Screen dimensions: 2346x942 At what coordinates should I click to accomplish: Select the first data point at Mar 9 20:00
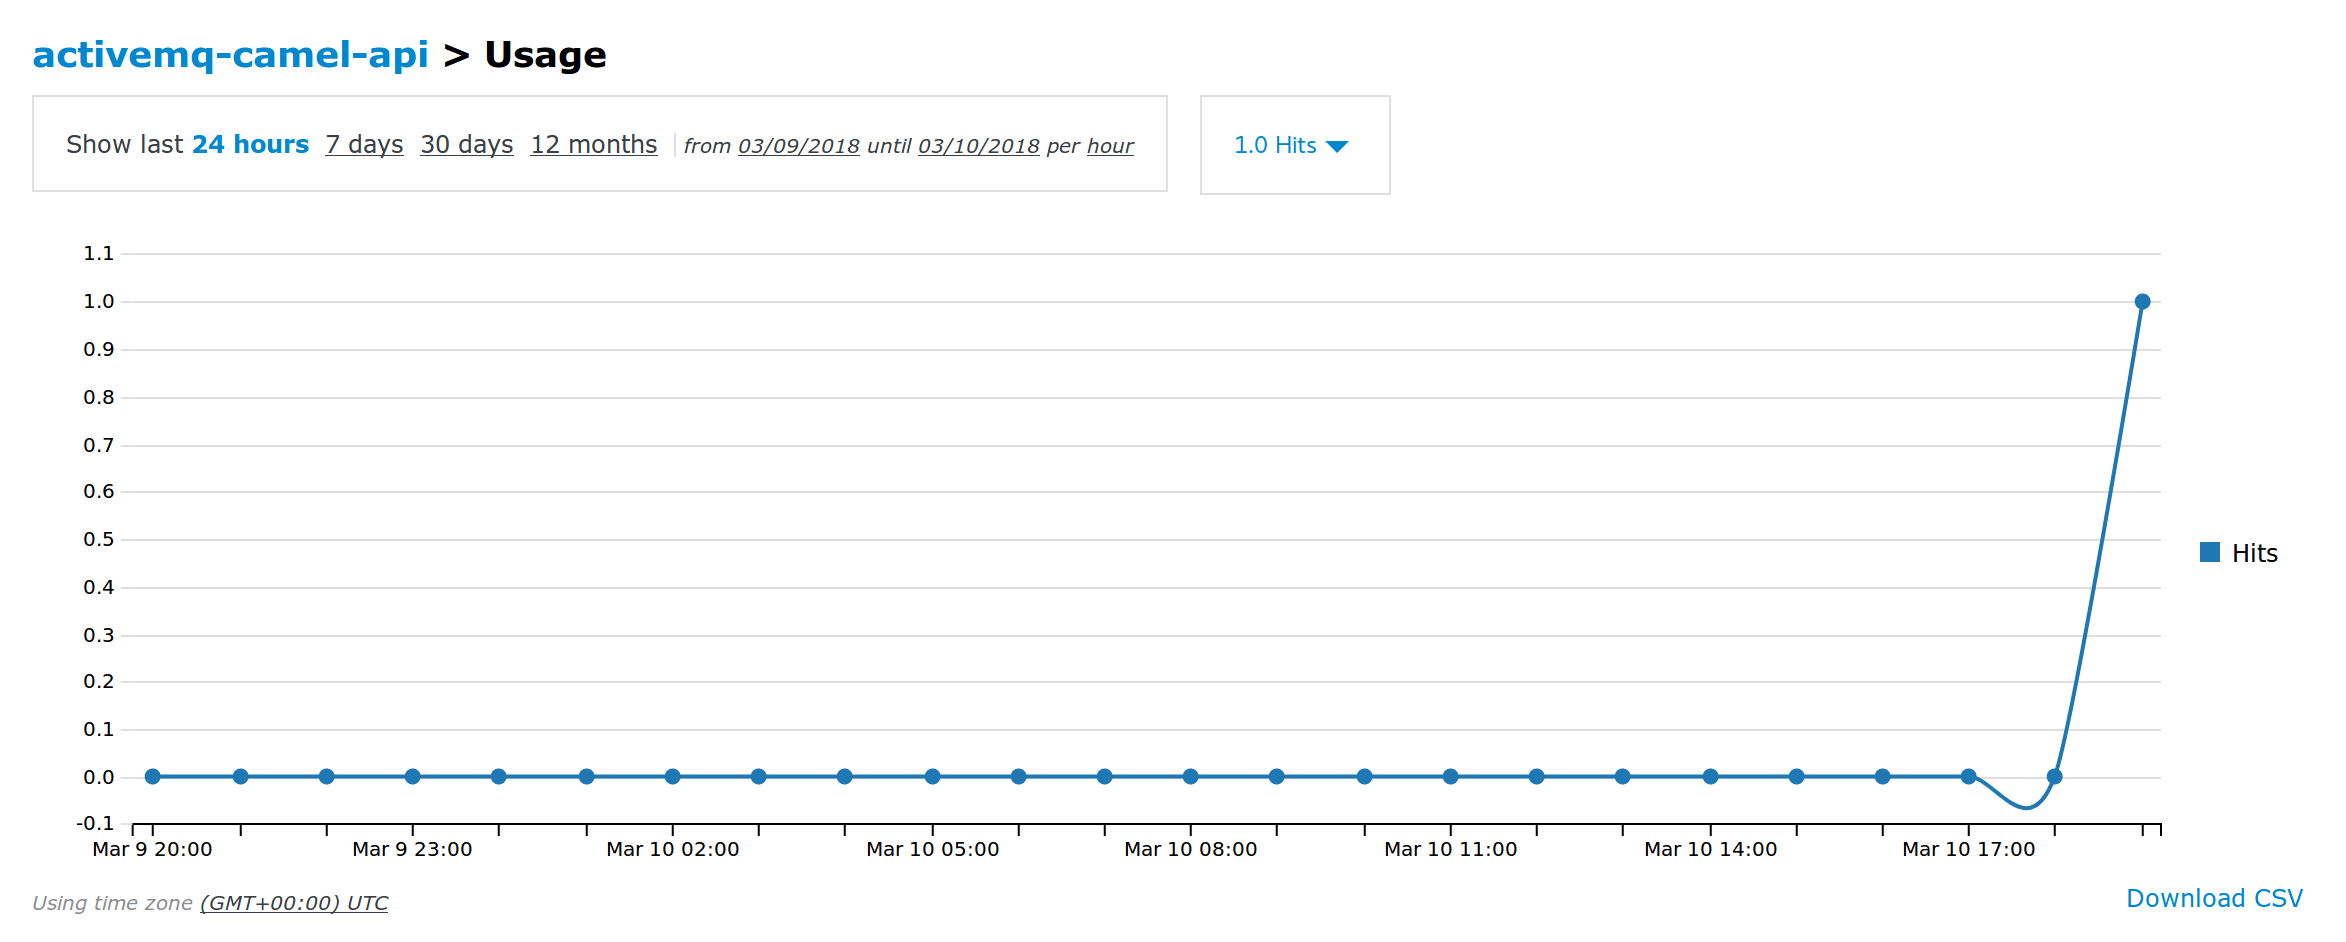(x=153, y=777)
